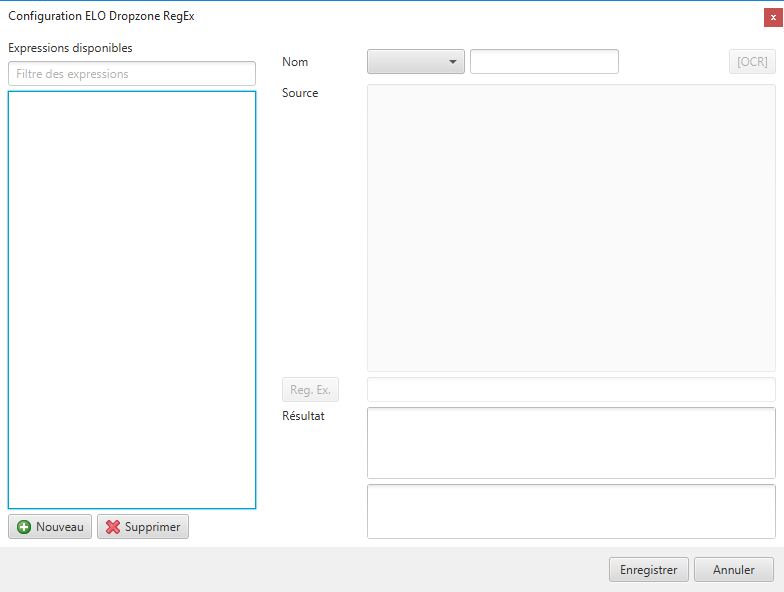Focus the Filtre des expressions field

[132, 74]
